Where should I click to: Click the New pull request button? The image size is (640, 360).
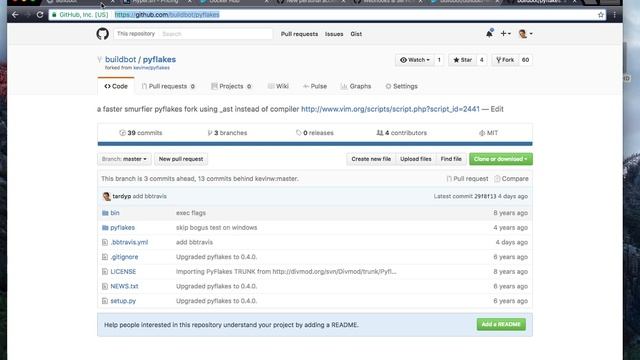(181, 159)
